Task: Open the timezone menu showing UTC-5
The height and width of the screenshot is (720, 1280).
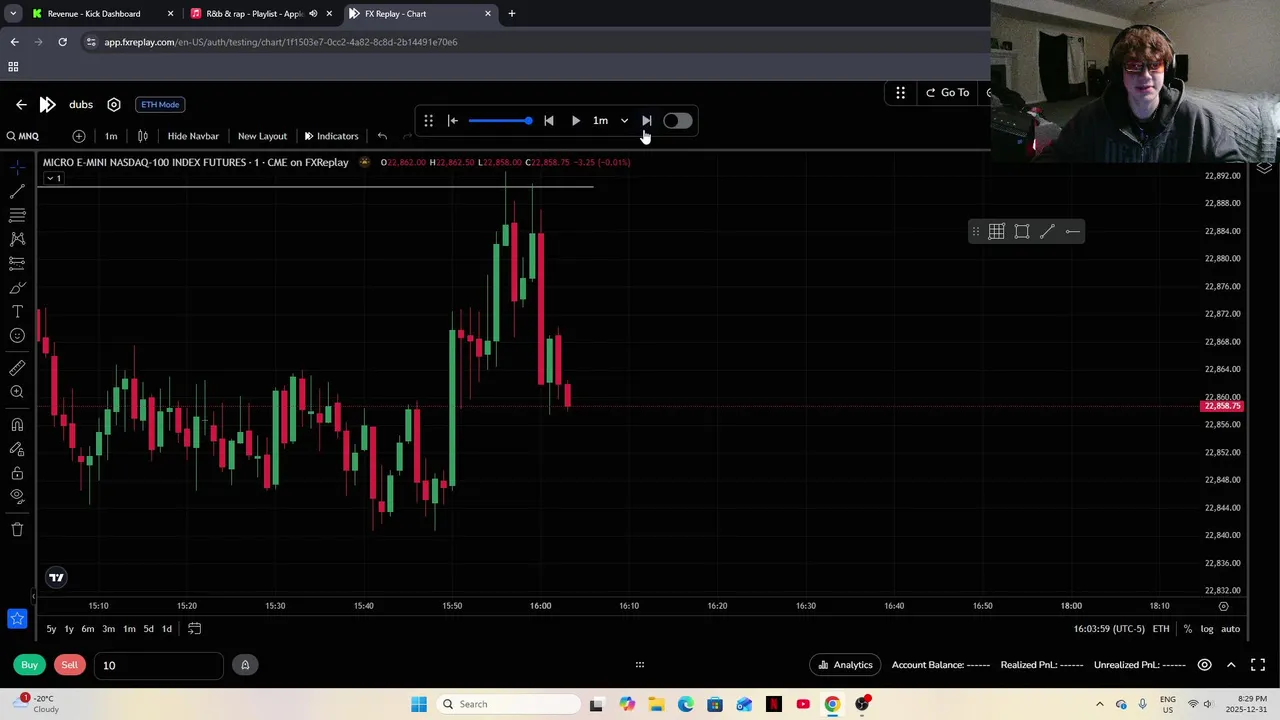Action: point(1109,629)
